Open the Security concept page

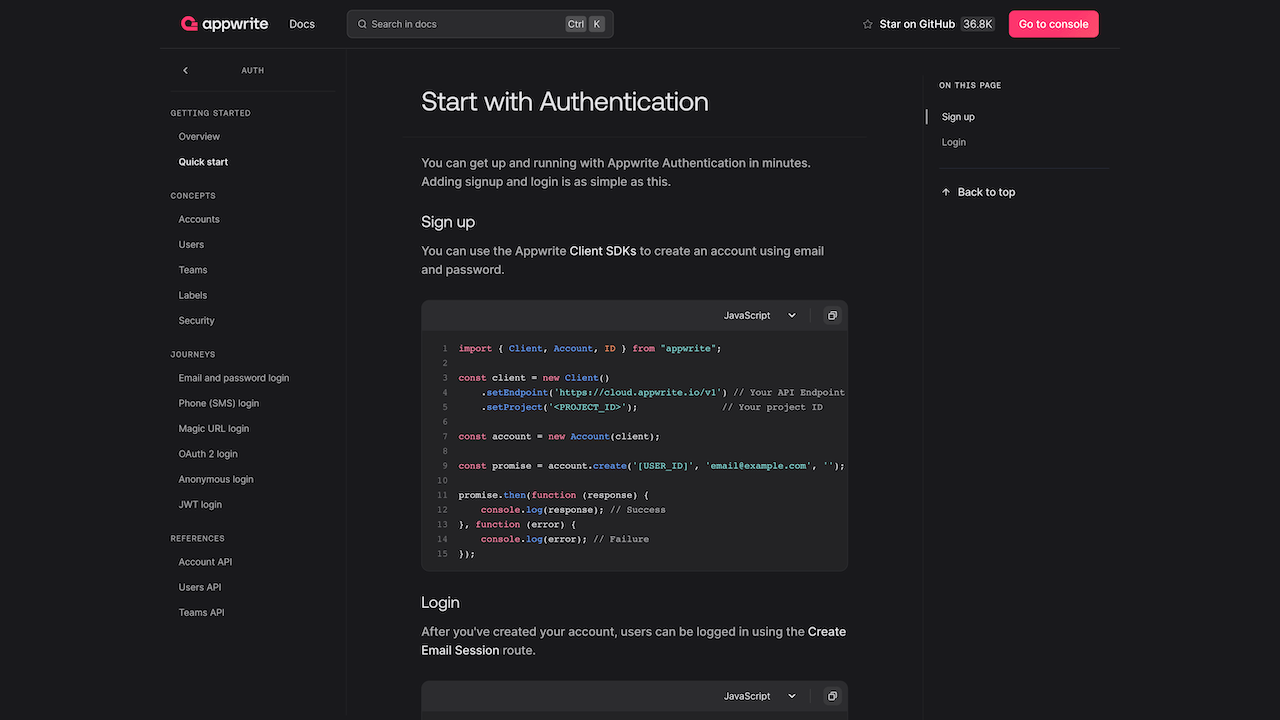(x=197, y=321)
